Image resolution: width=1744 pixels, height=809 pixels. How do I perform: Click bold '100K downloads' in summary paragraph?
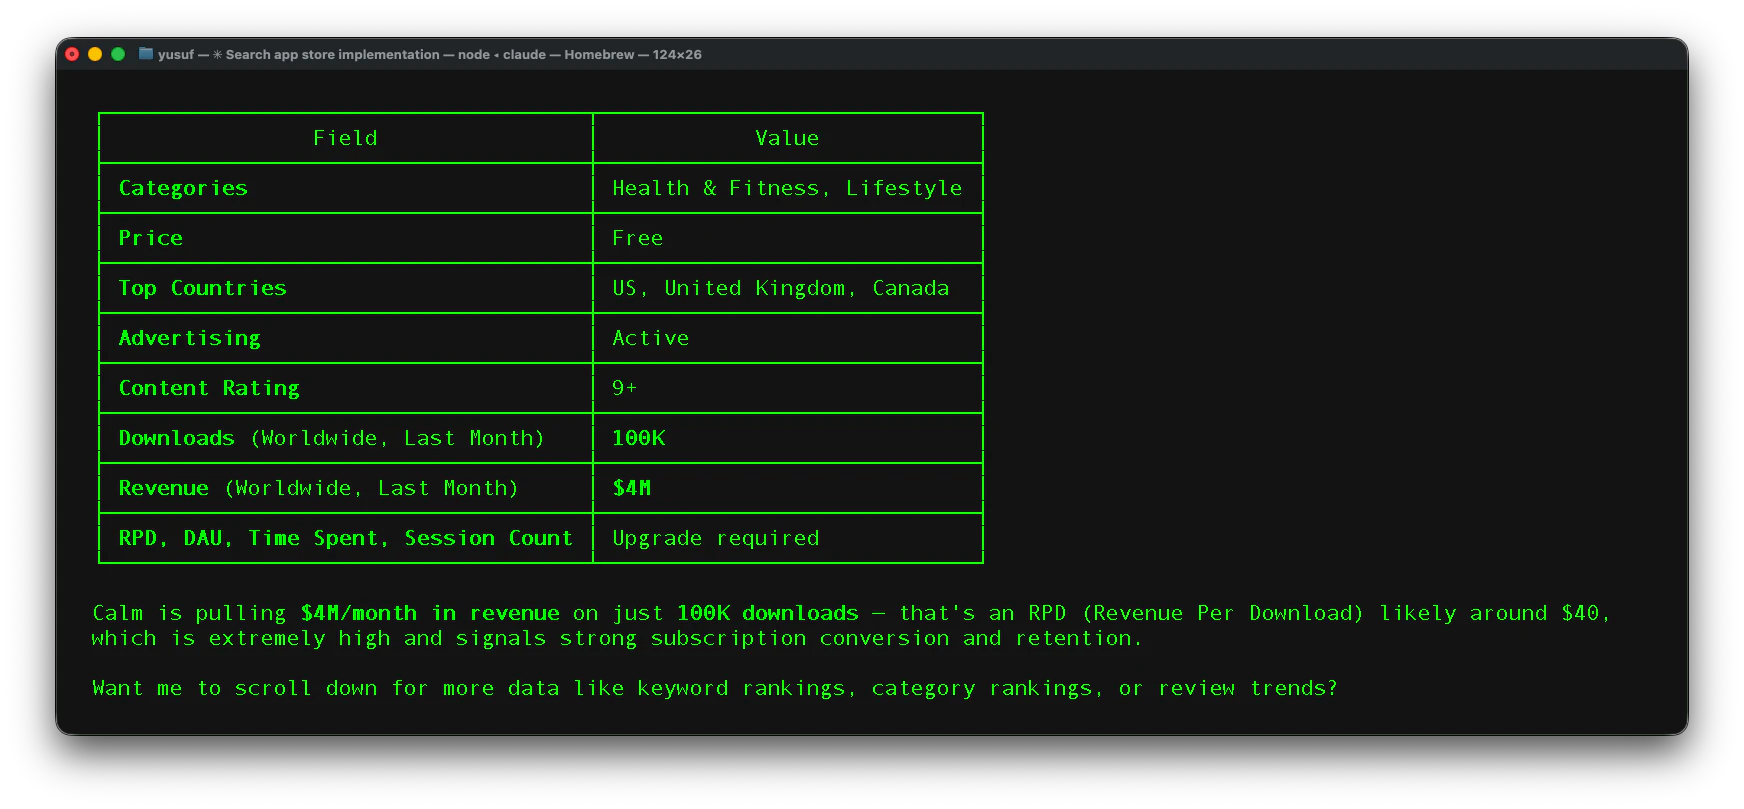pos(768,613)
